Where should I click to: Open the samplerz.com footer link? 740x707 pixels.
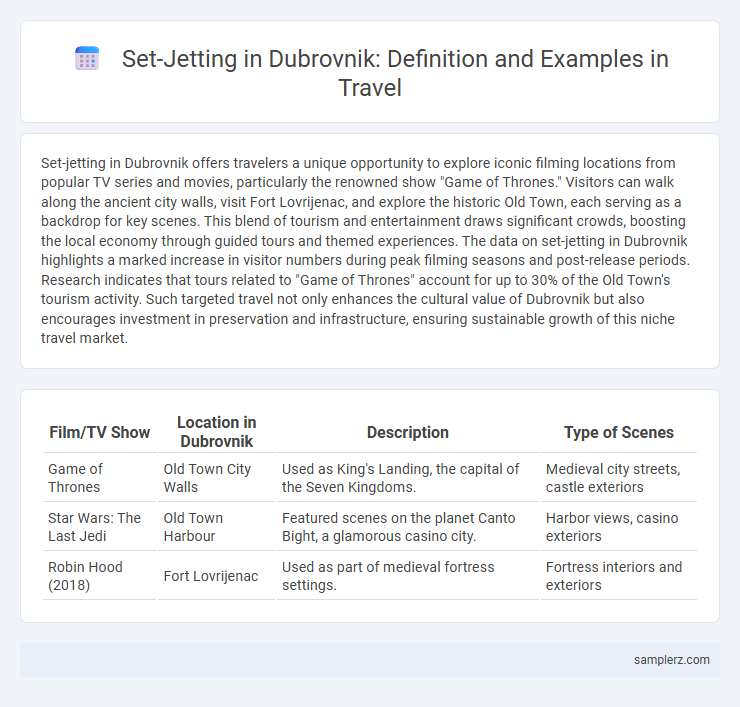tap(671, 660)
